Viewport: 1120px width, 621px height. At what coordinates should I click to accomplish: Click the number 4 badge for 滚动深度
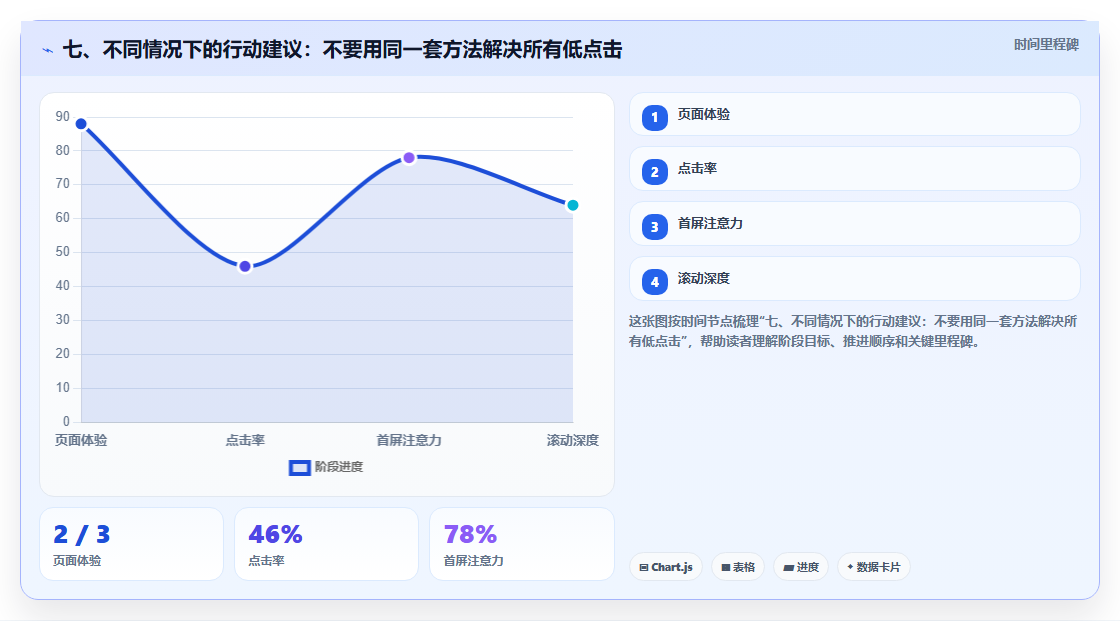654,282
